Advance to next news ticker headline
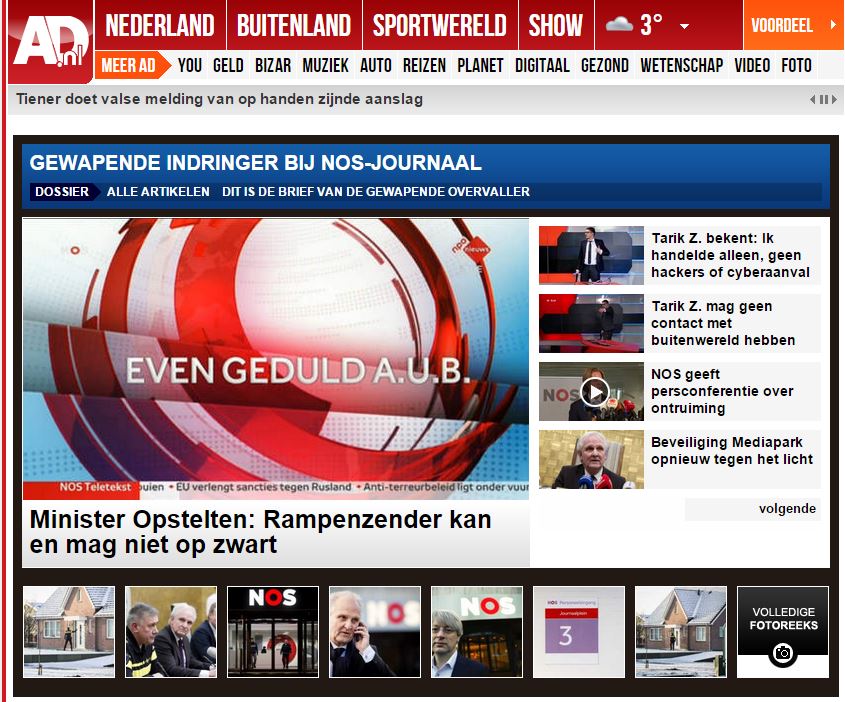The width and height of the screenshot is (845, 702). tap(833, 100)
